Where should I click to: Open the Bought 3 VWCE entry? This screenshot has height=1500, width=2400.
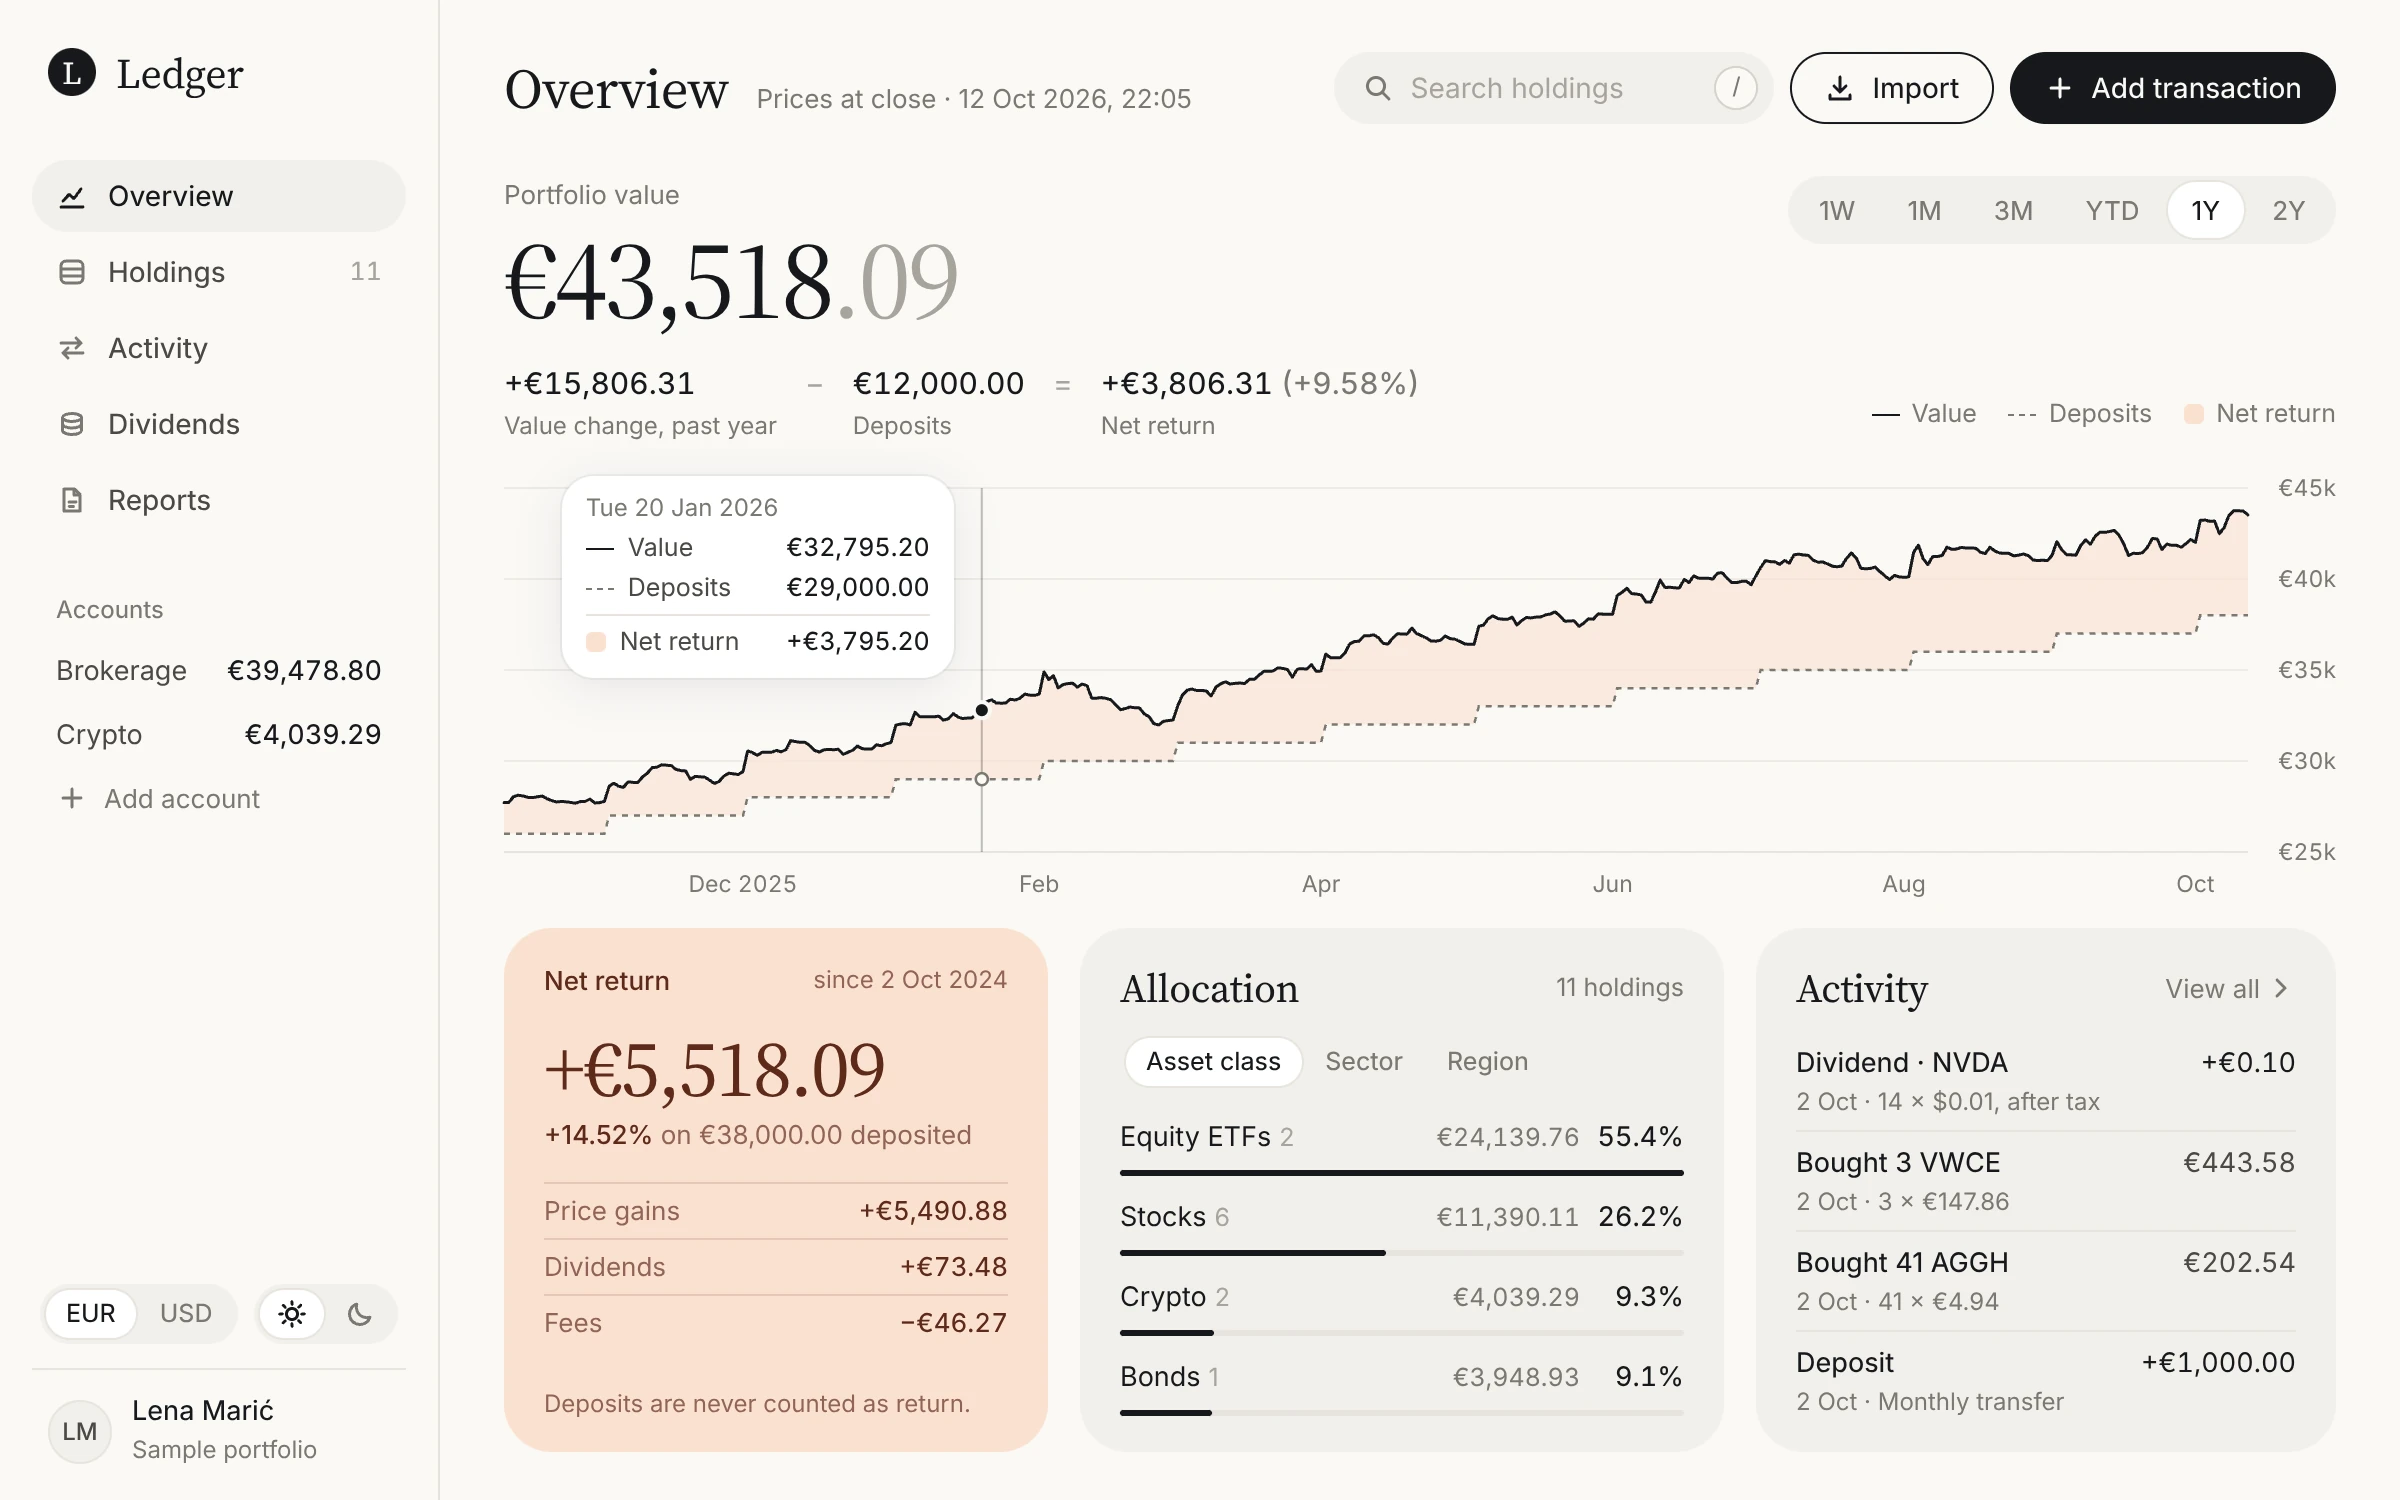click(x=2046, y=1181)
